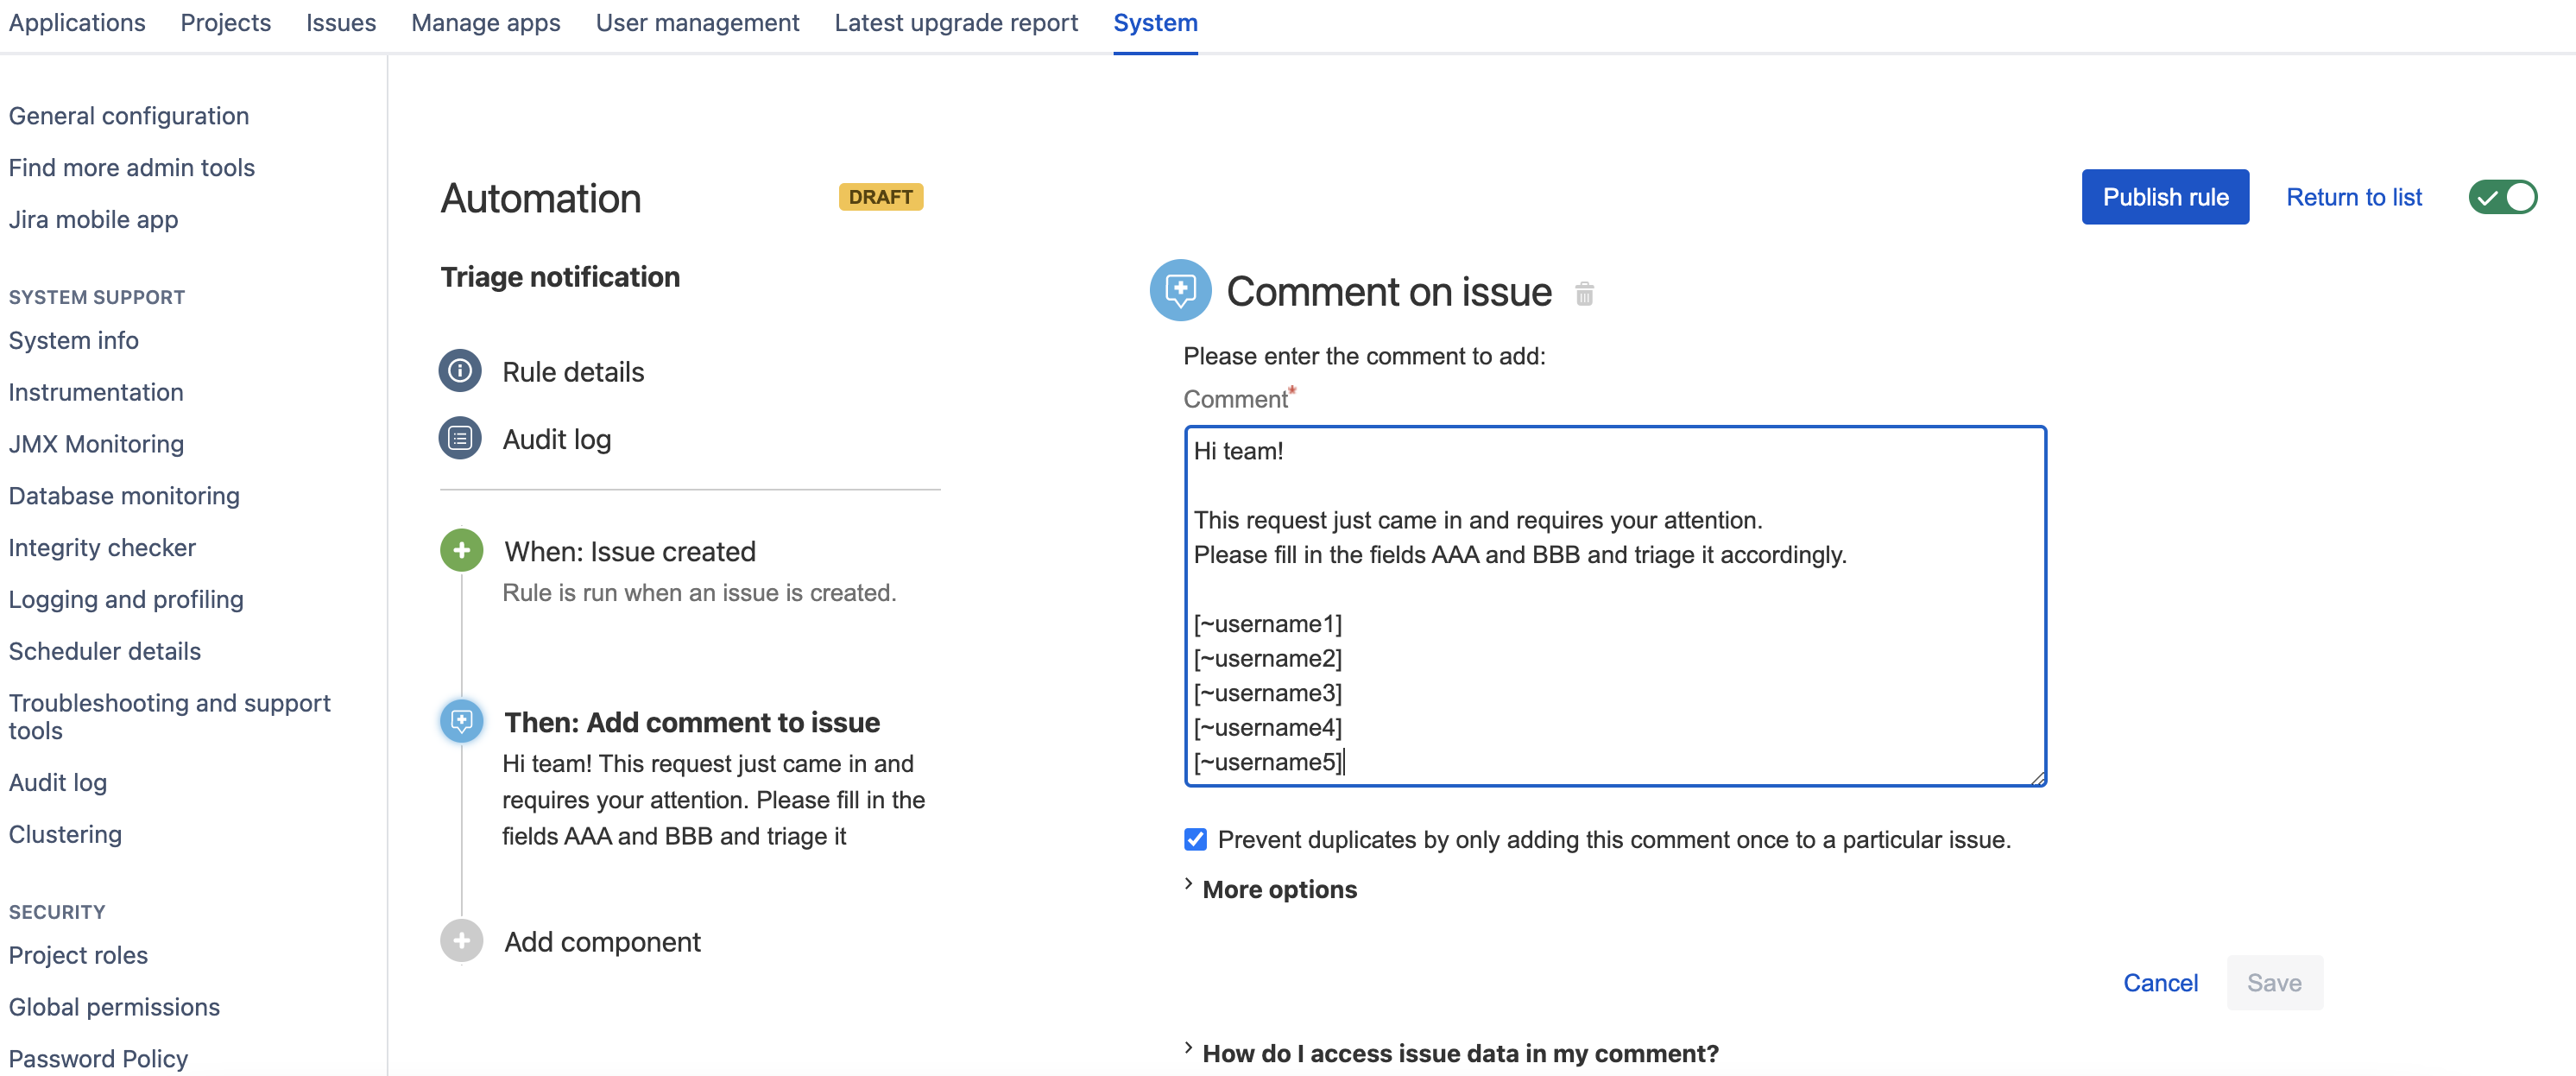Click the Audit log list icon
Viewport: 2576px width, 1076px height.
pos(460,438)
